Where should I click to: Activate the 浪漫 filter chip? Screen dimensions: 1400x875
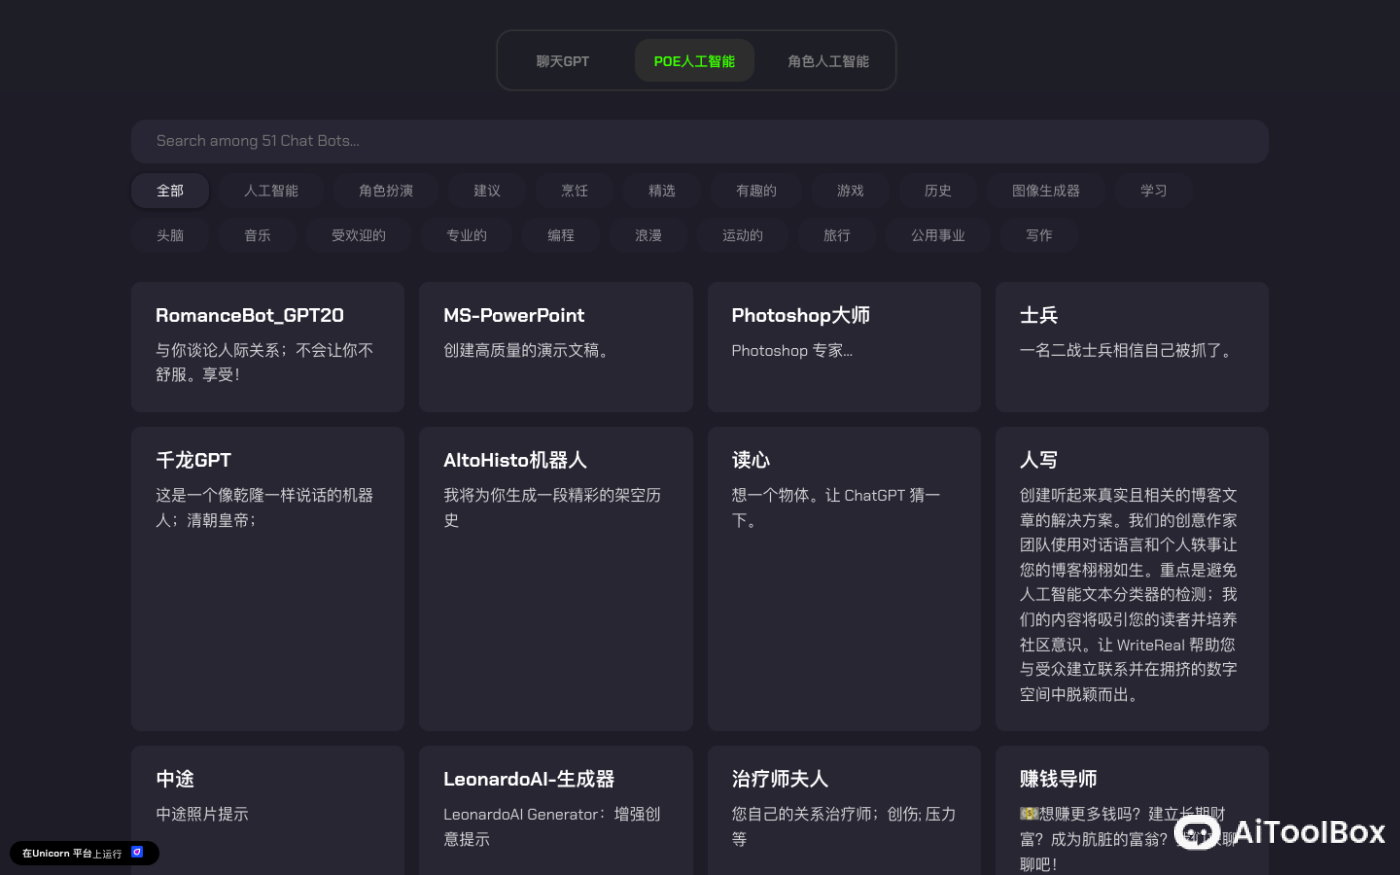coord(648,235)
